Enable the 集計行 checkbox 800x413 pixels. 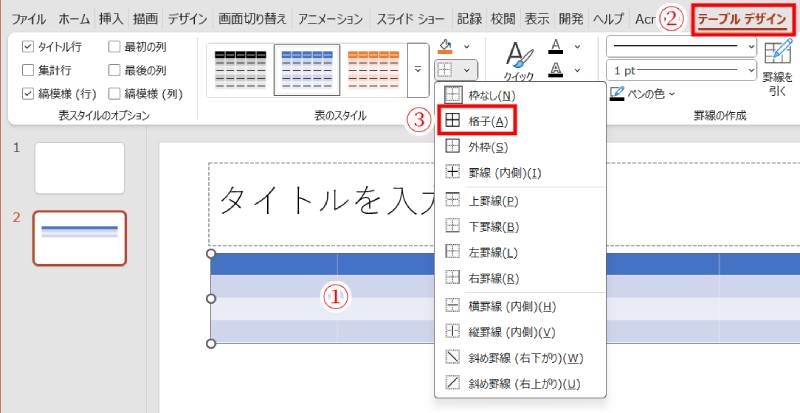(28, 70)
